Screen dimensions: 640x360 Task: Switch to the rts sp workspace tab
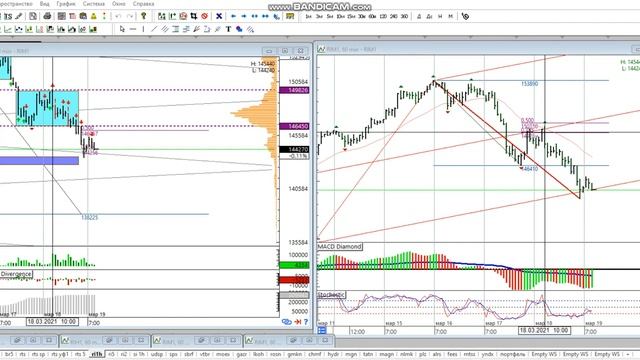coord(38,354)
